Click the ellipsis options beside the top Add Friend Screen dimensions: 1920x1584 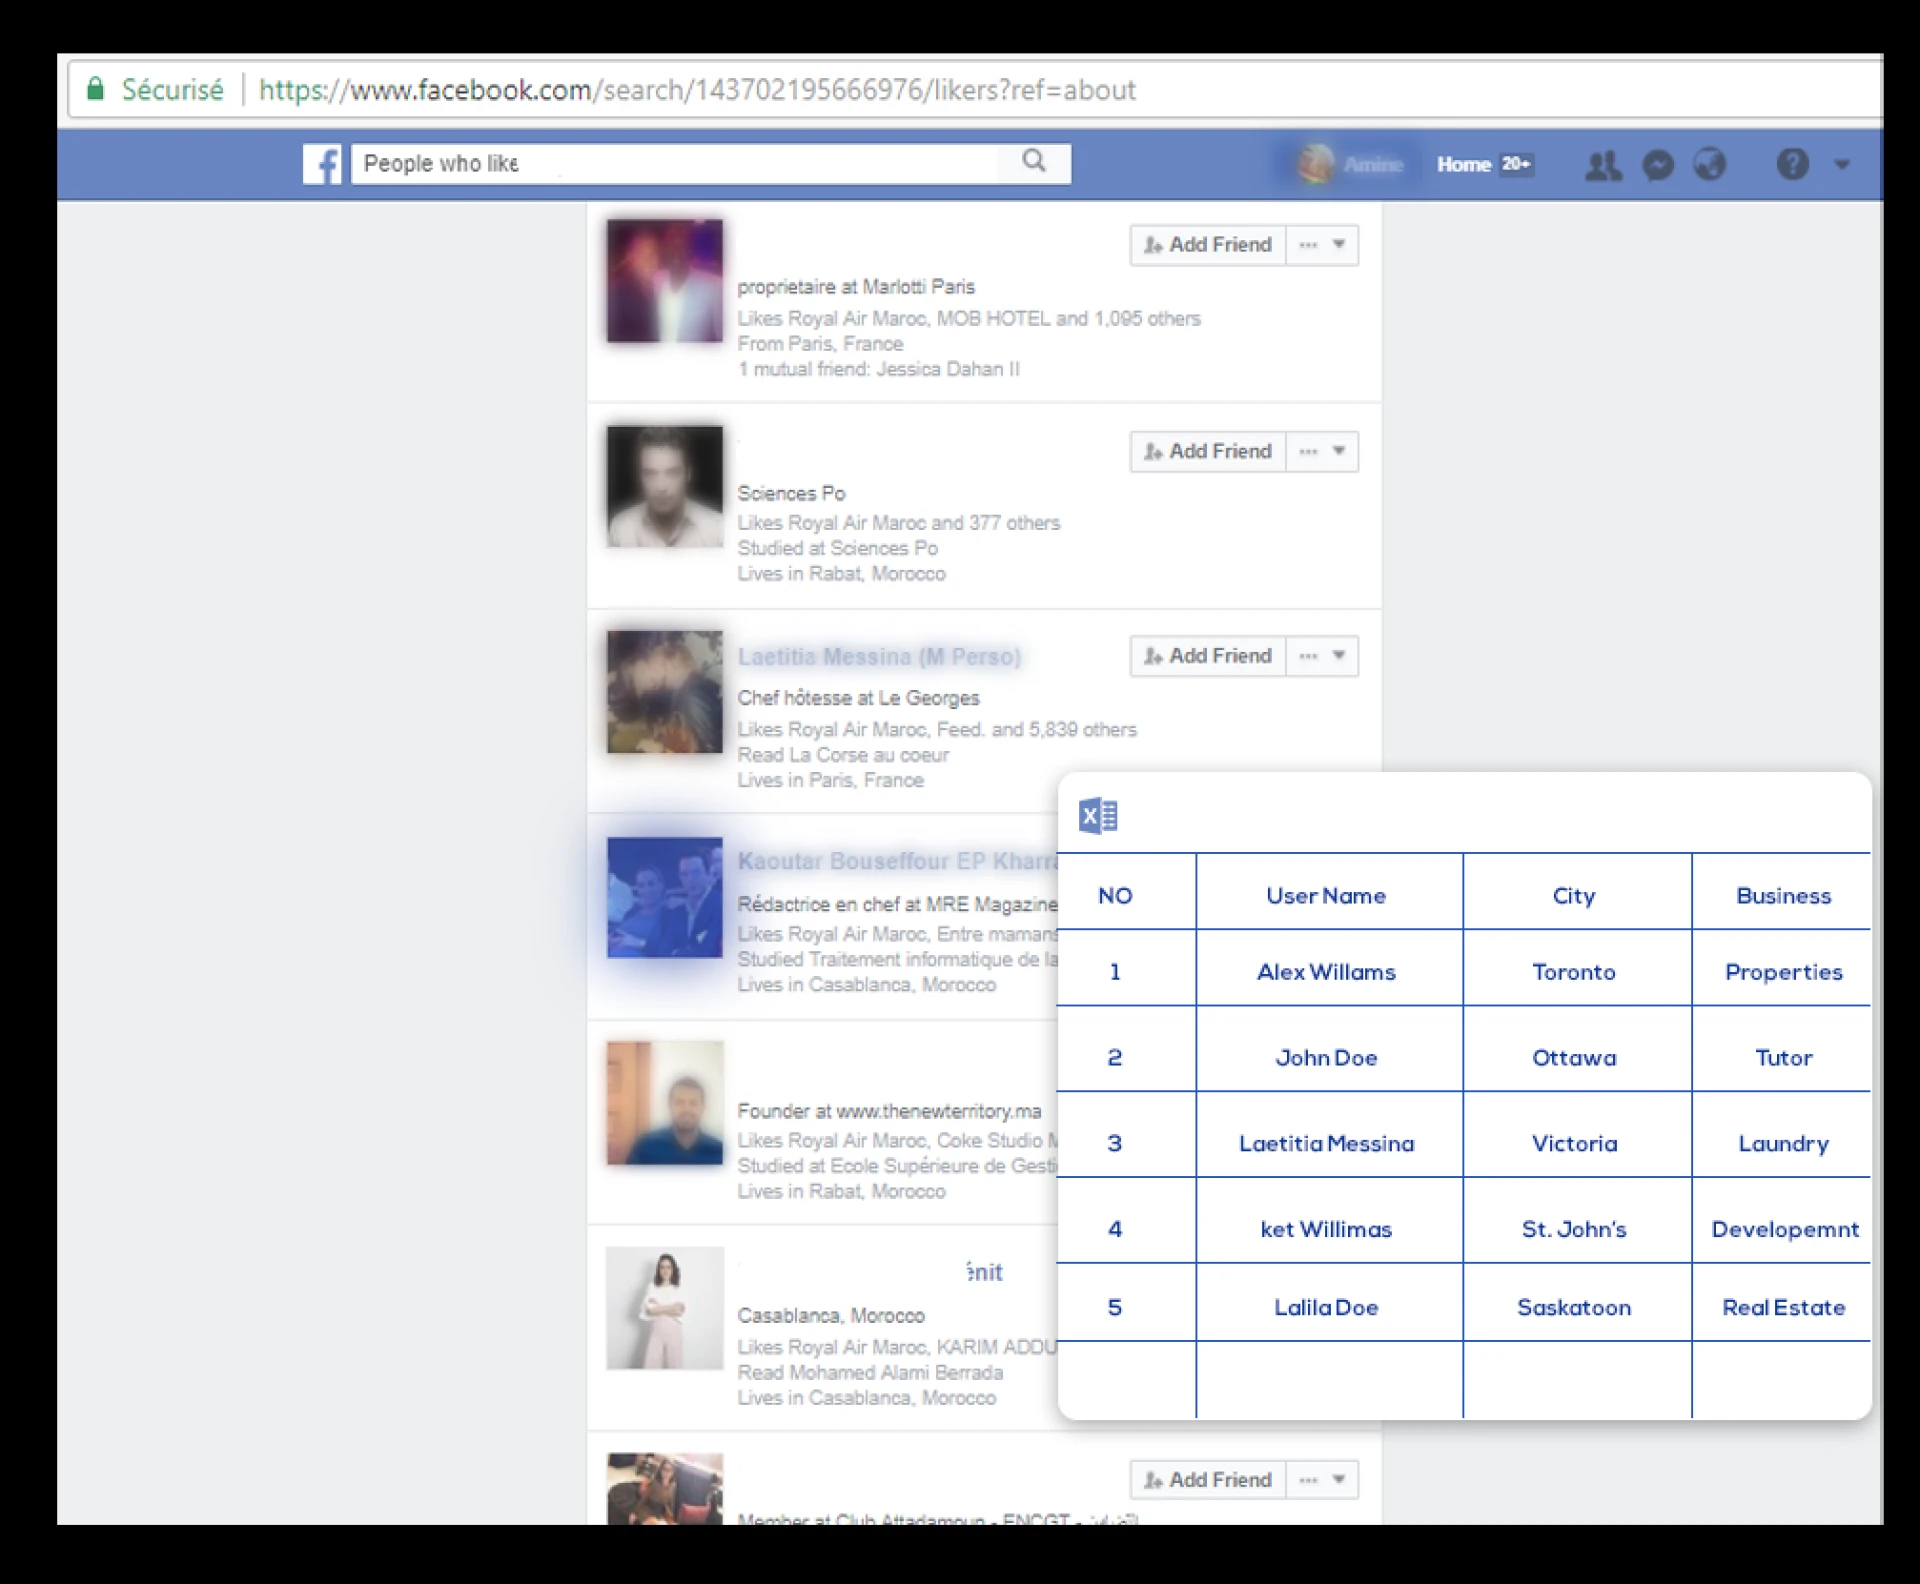1307,244
